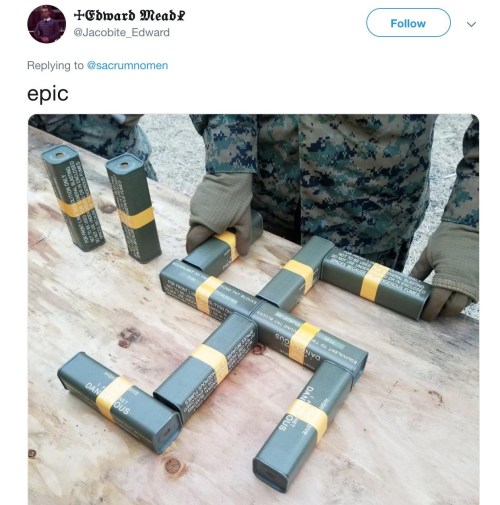Select the blackletter styled author name
The width and height of the screenshot is (500, 505).
click(129, 15)
